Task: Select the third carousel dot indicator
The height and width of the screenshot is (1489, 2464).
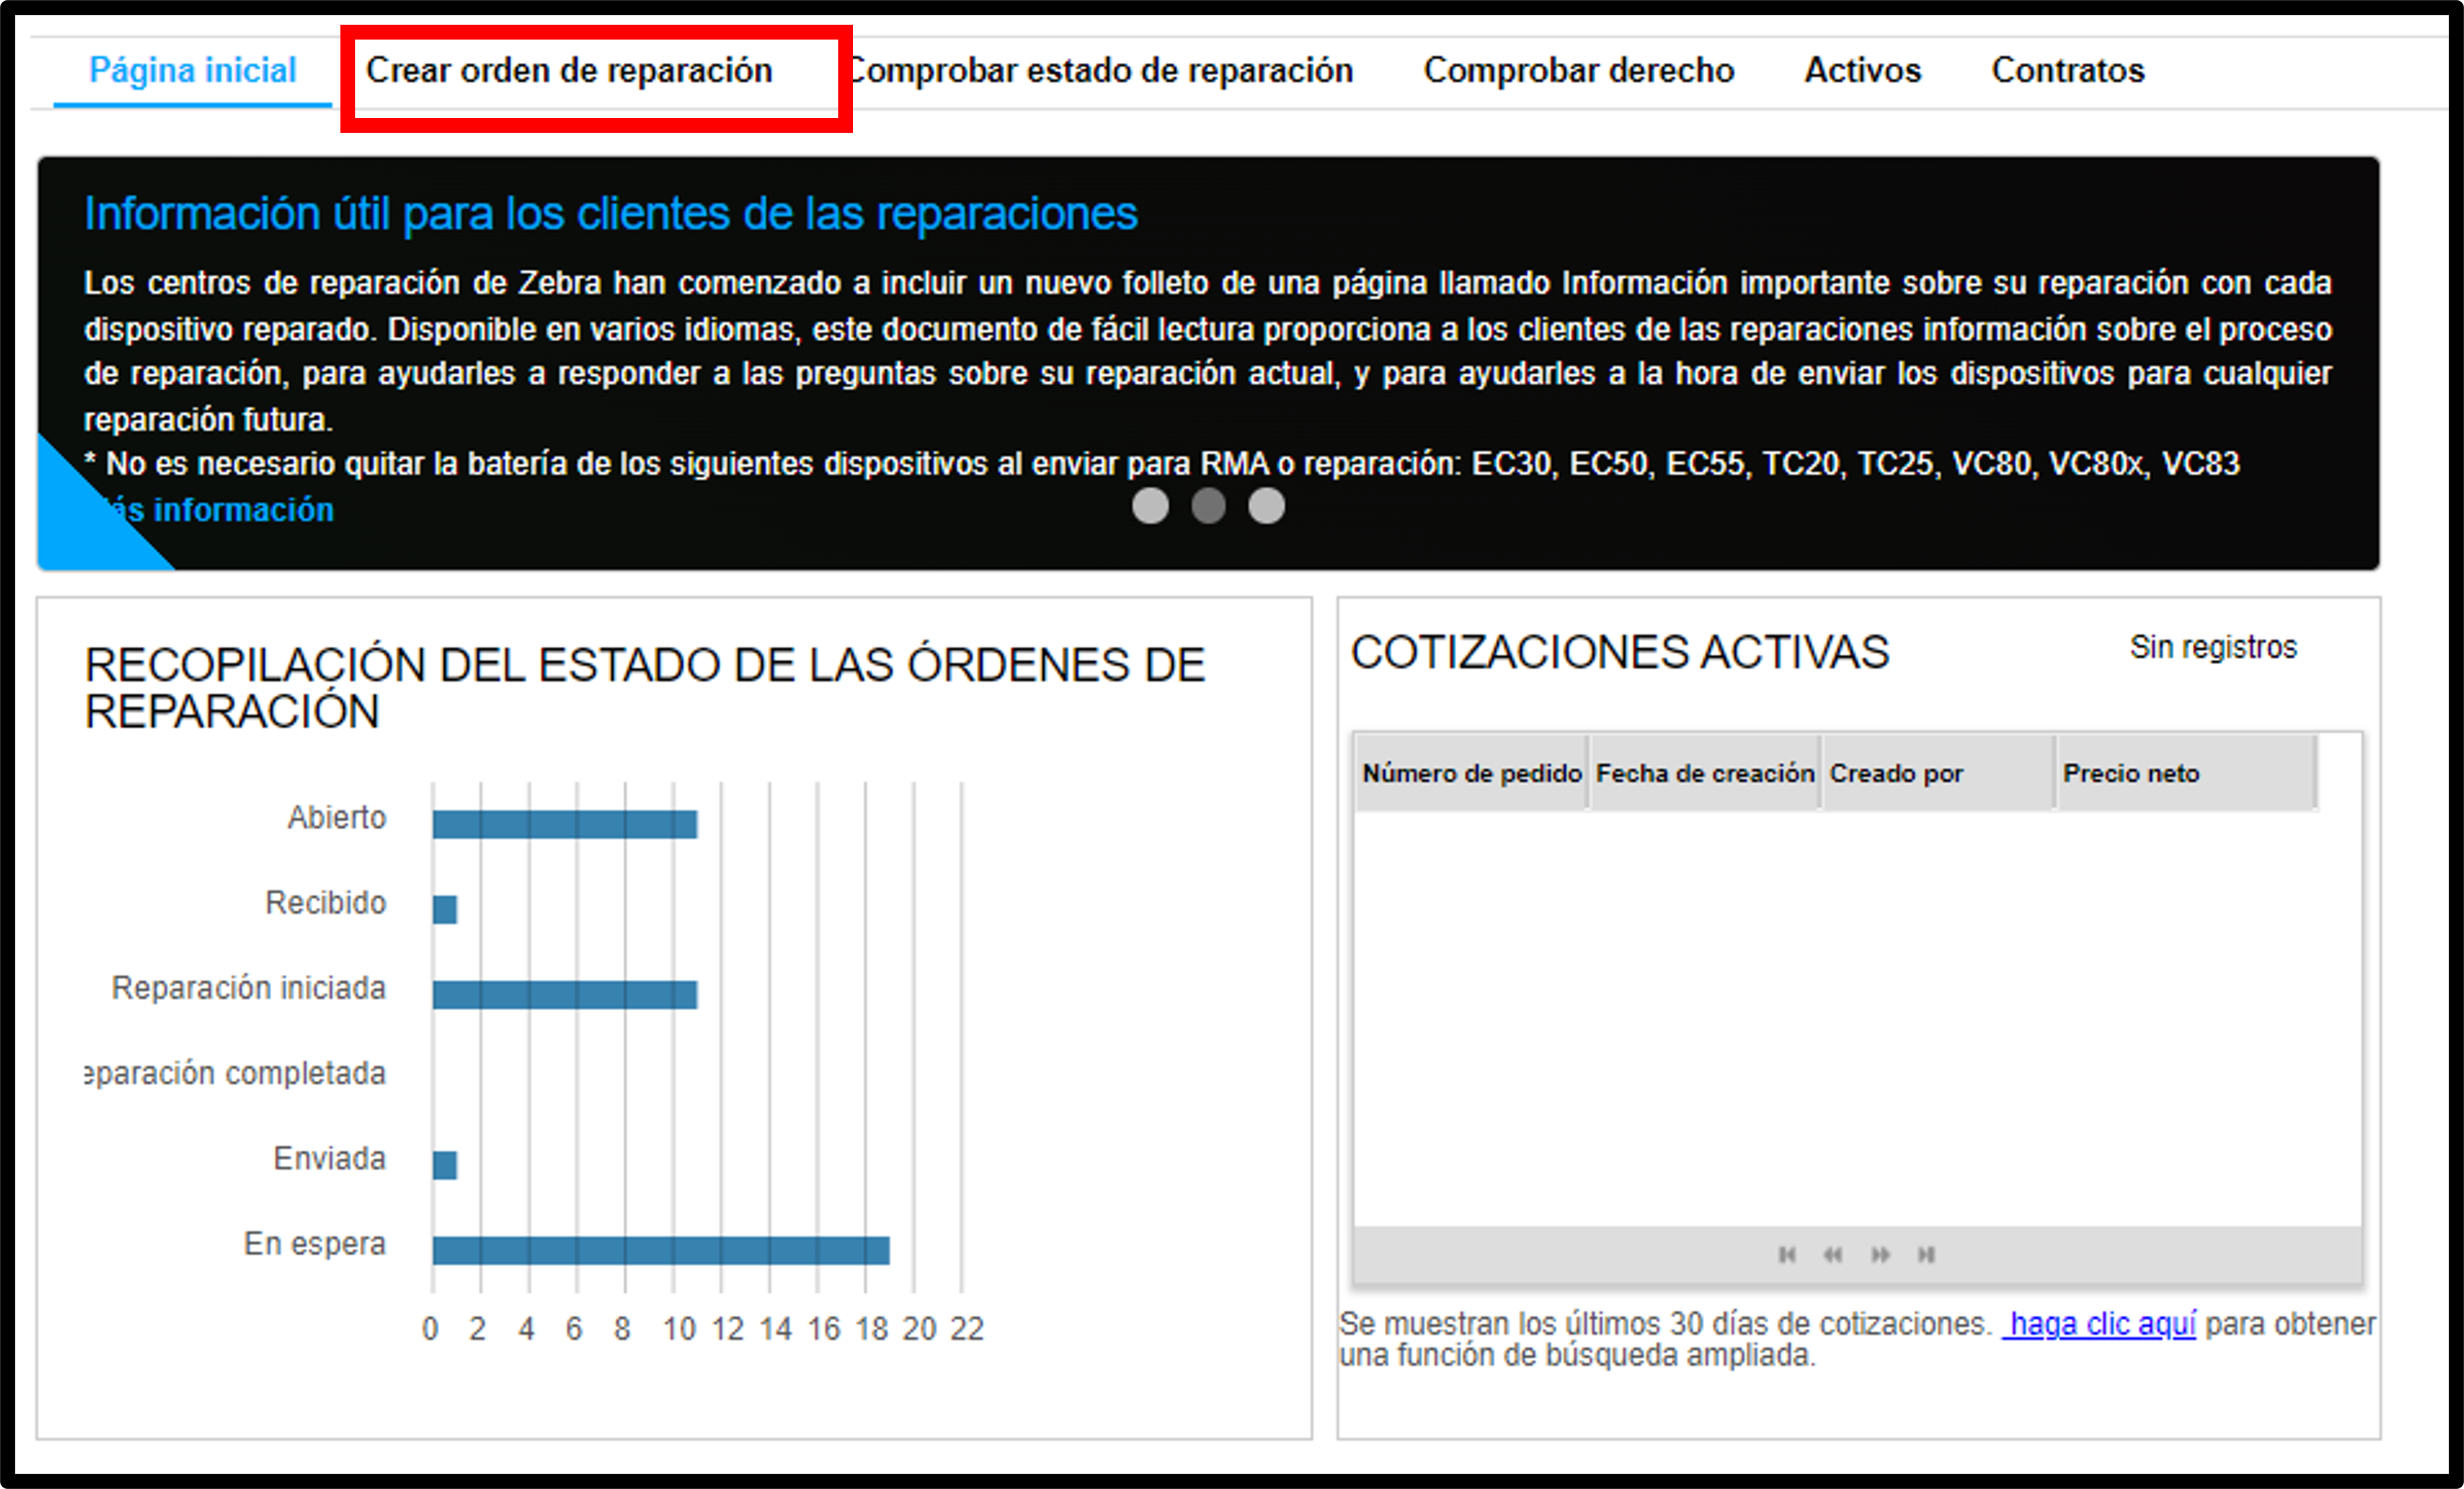Action: (x=1266, y=505)
